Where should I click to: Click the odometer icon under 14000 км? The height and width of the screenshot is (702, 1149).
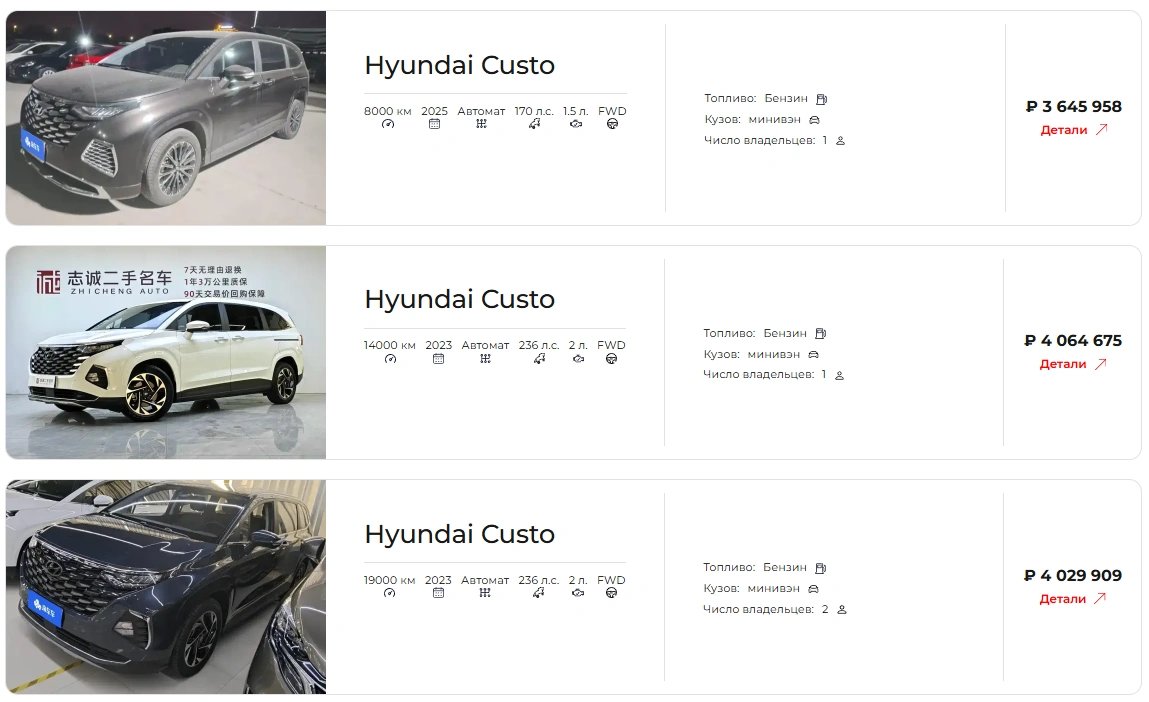pos(390,358)
